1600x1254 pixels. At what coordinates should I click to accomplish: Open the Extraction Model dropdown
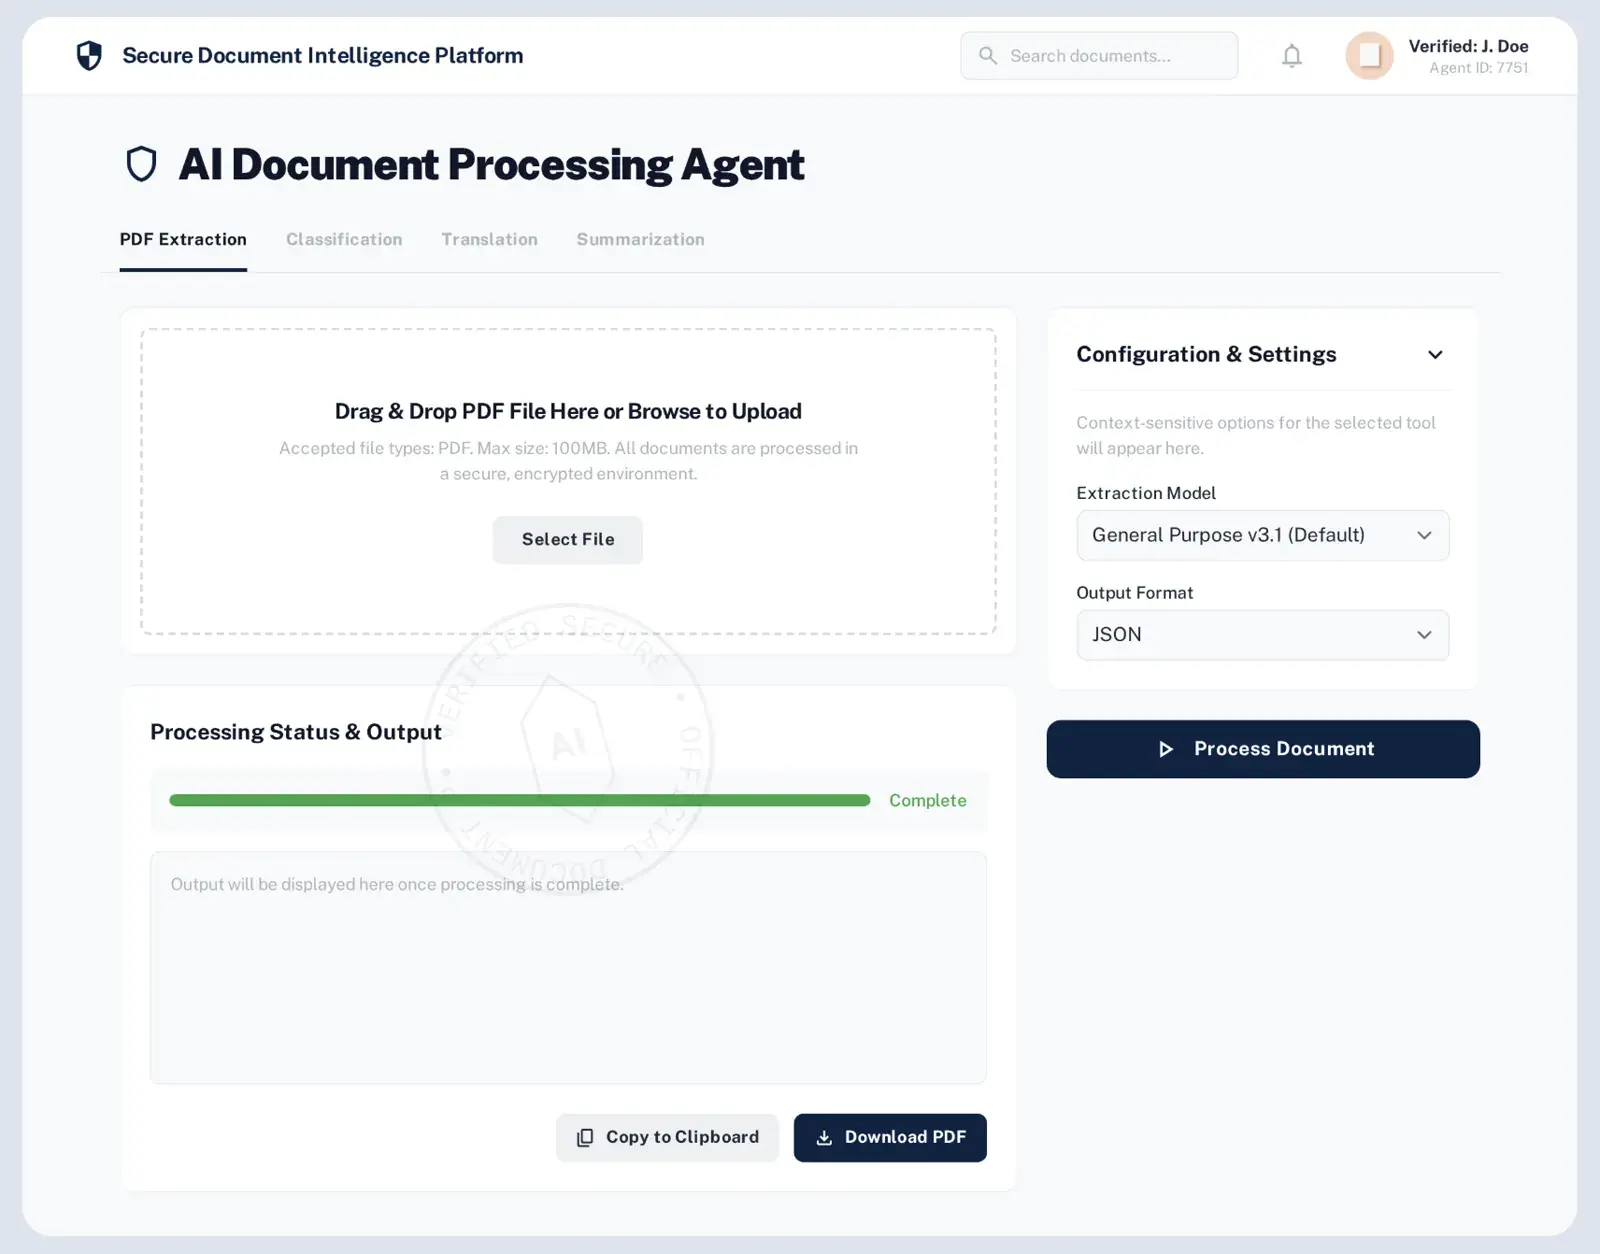tap(1263, 535)
